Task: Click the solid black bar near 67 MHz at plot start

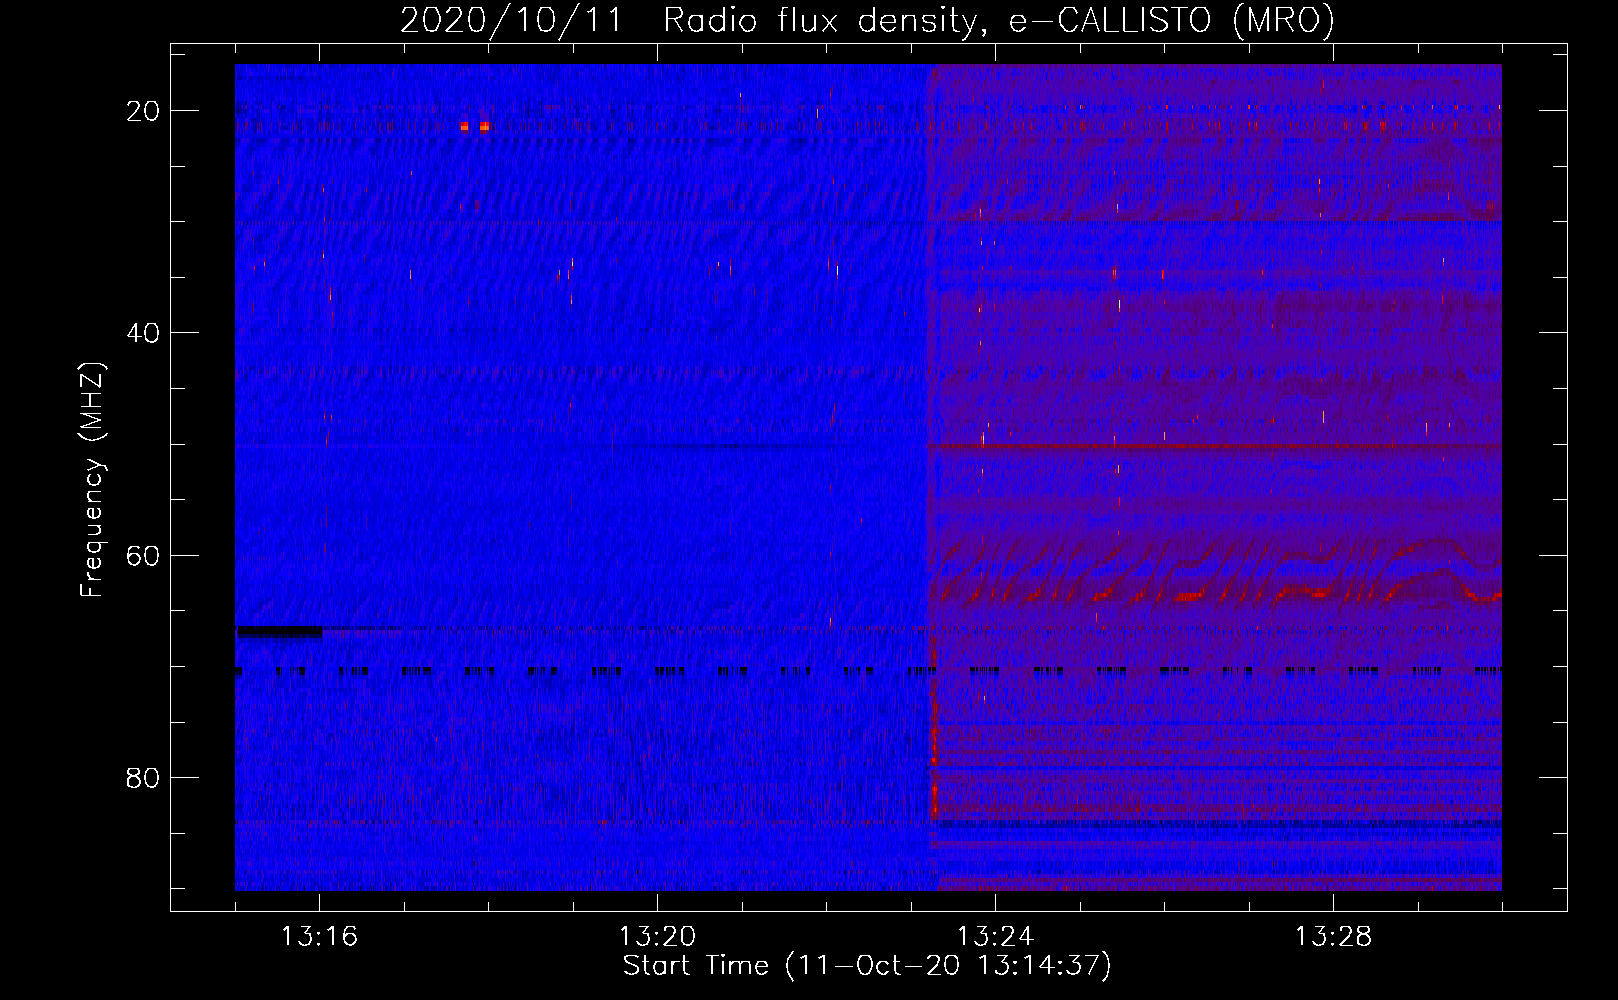Action: click(279, 631)
